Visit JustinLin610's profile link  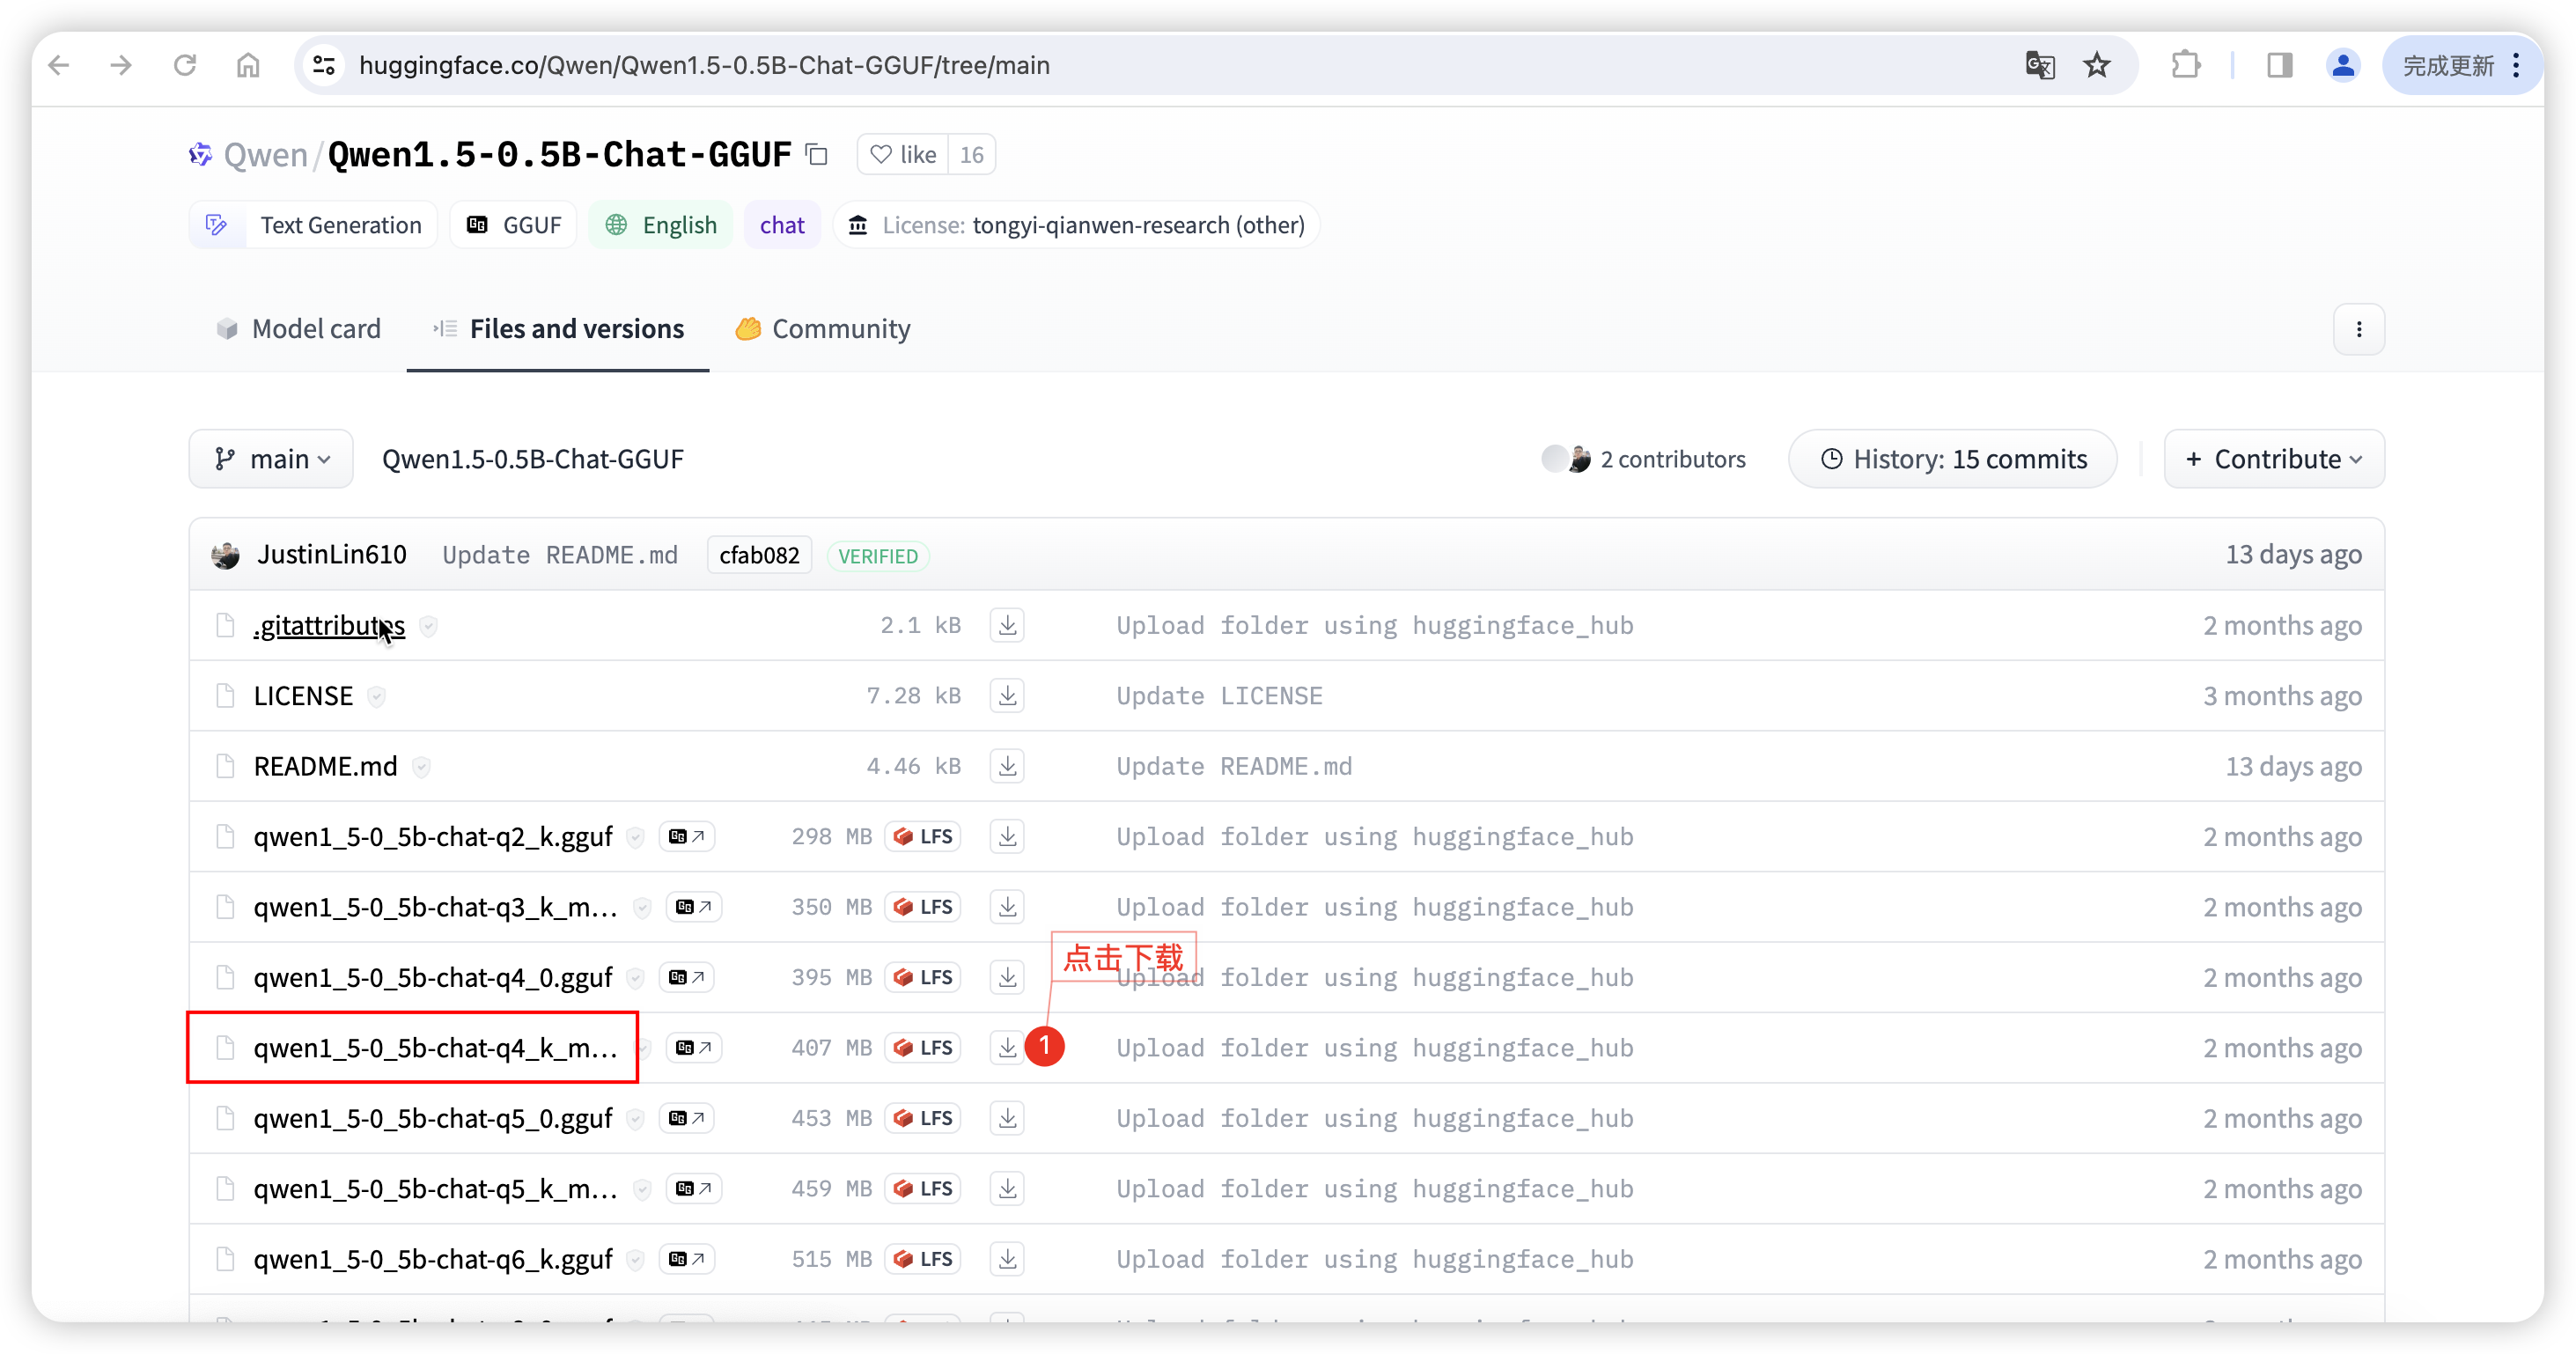pos(331,554)
